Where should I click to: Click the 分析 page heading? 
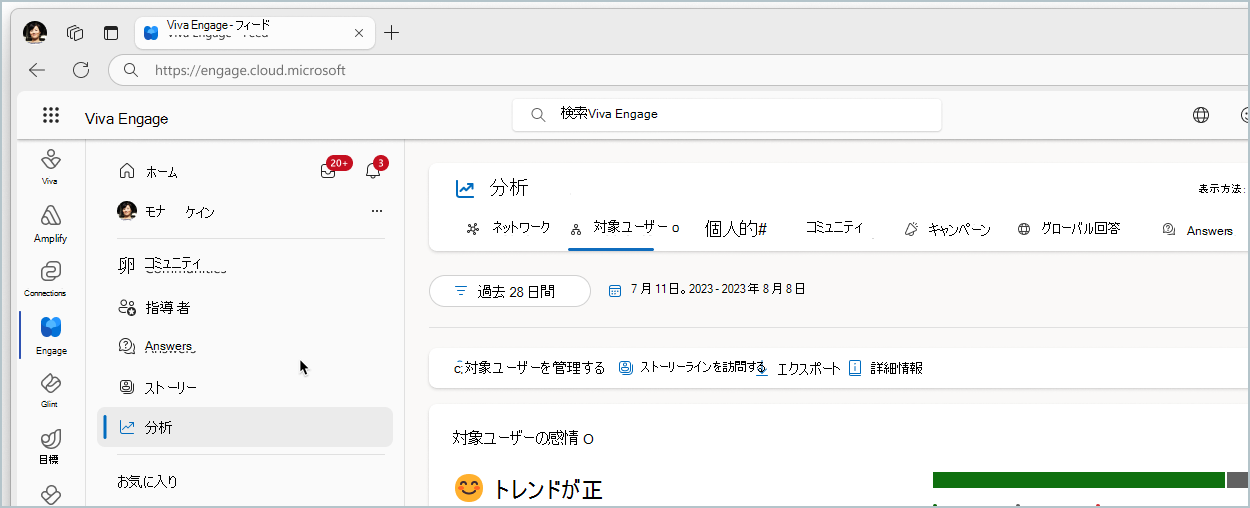click(x=509, y=188)
